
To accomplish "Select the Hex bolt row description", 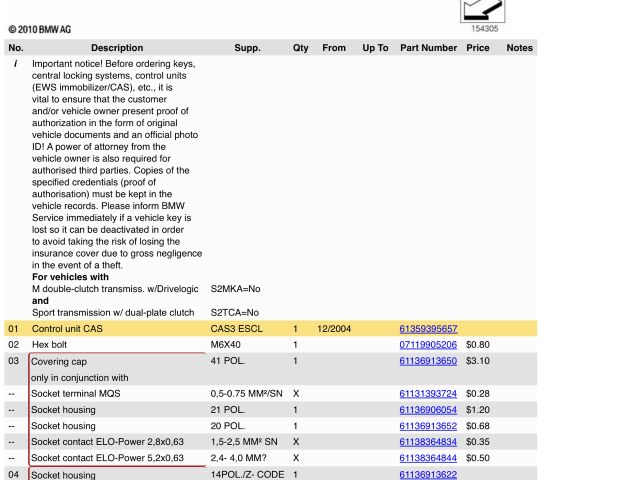I will pyautogui.click(x=49, y=345).
